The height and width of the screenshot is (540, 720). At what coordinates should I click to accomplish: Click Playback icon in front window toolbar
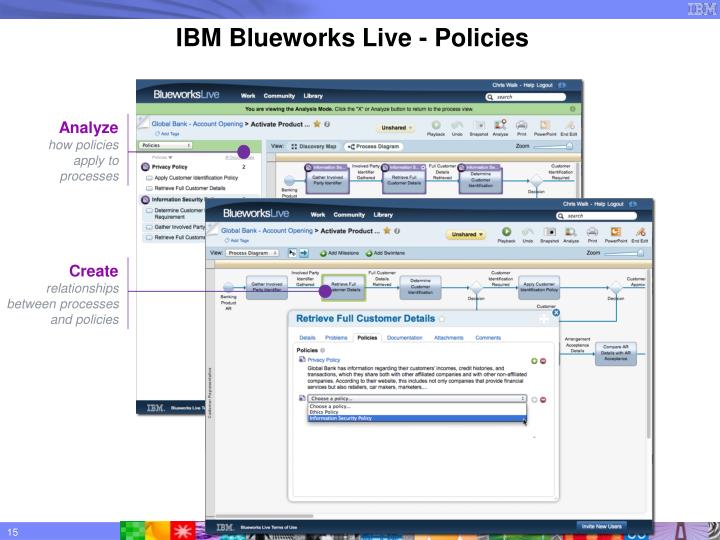point(506,232)
